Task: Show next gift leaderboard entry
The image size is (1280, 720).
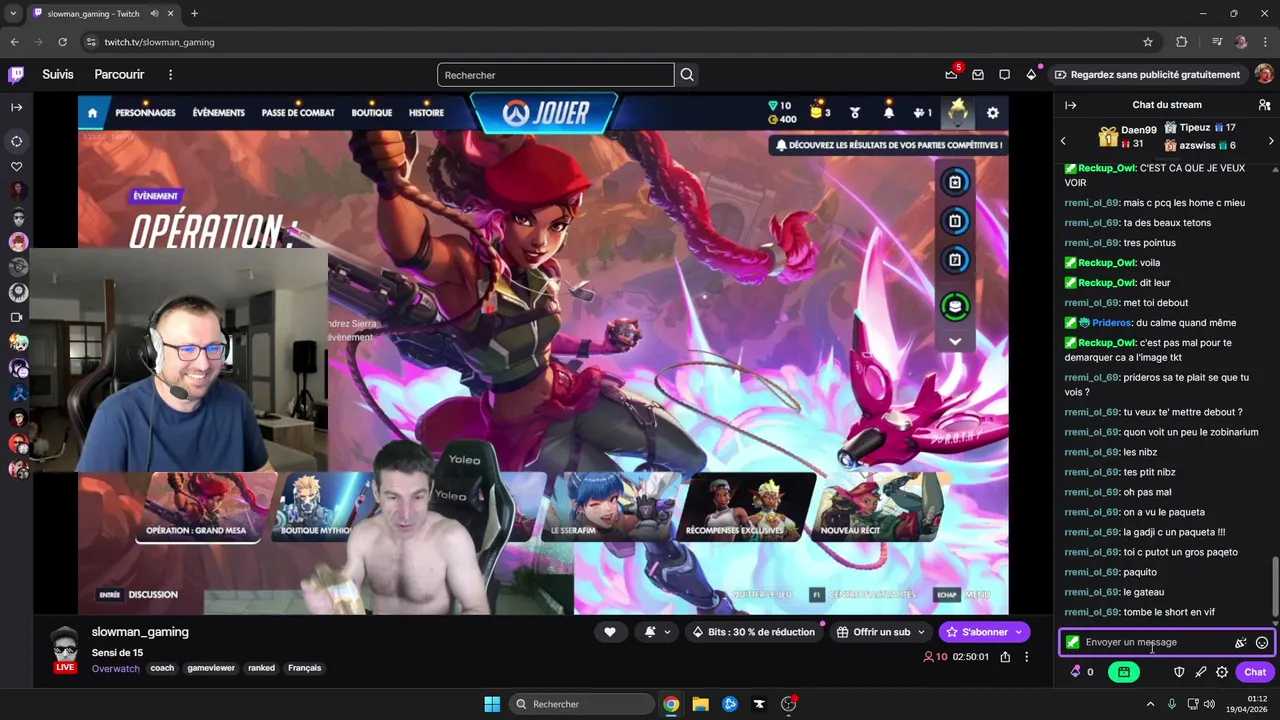Action: click(x=1271, y=141)
